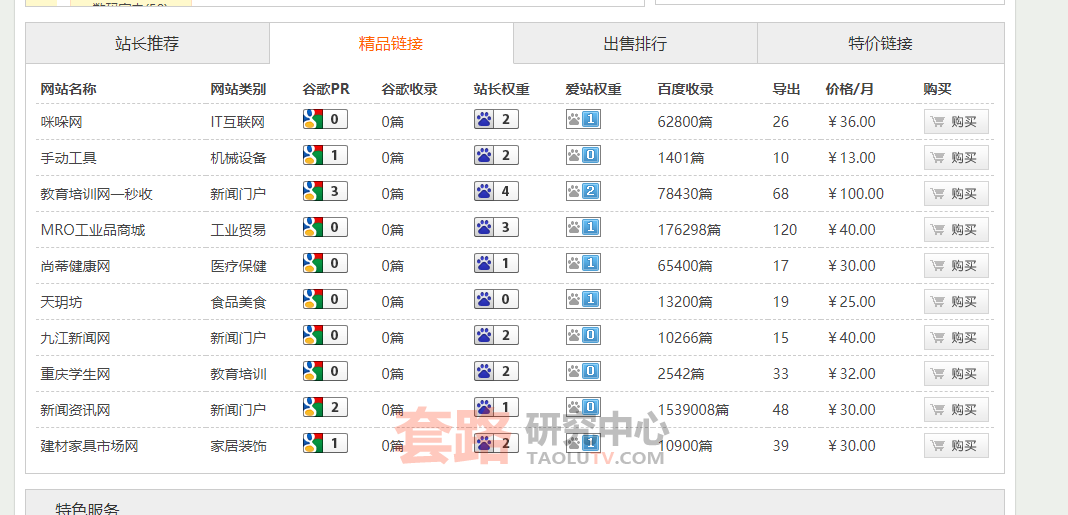Click Google PR badge in 手动工具 row

point(325,155)
